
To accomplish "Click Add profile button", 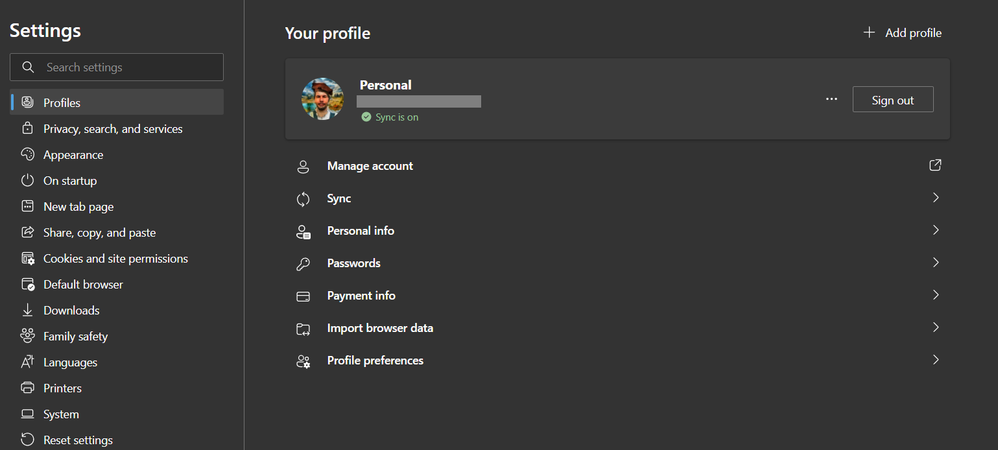I will coord(902,33).
